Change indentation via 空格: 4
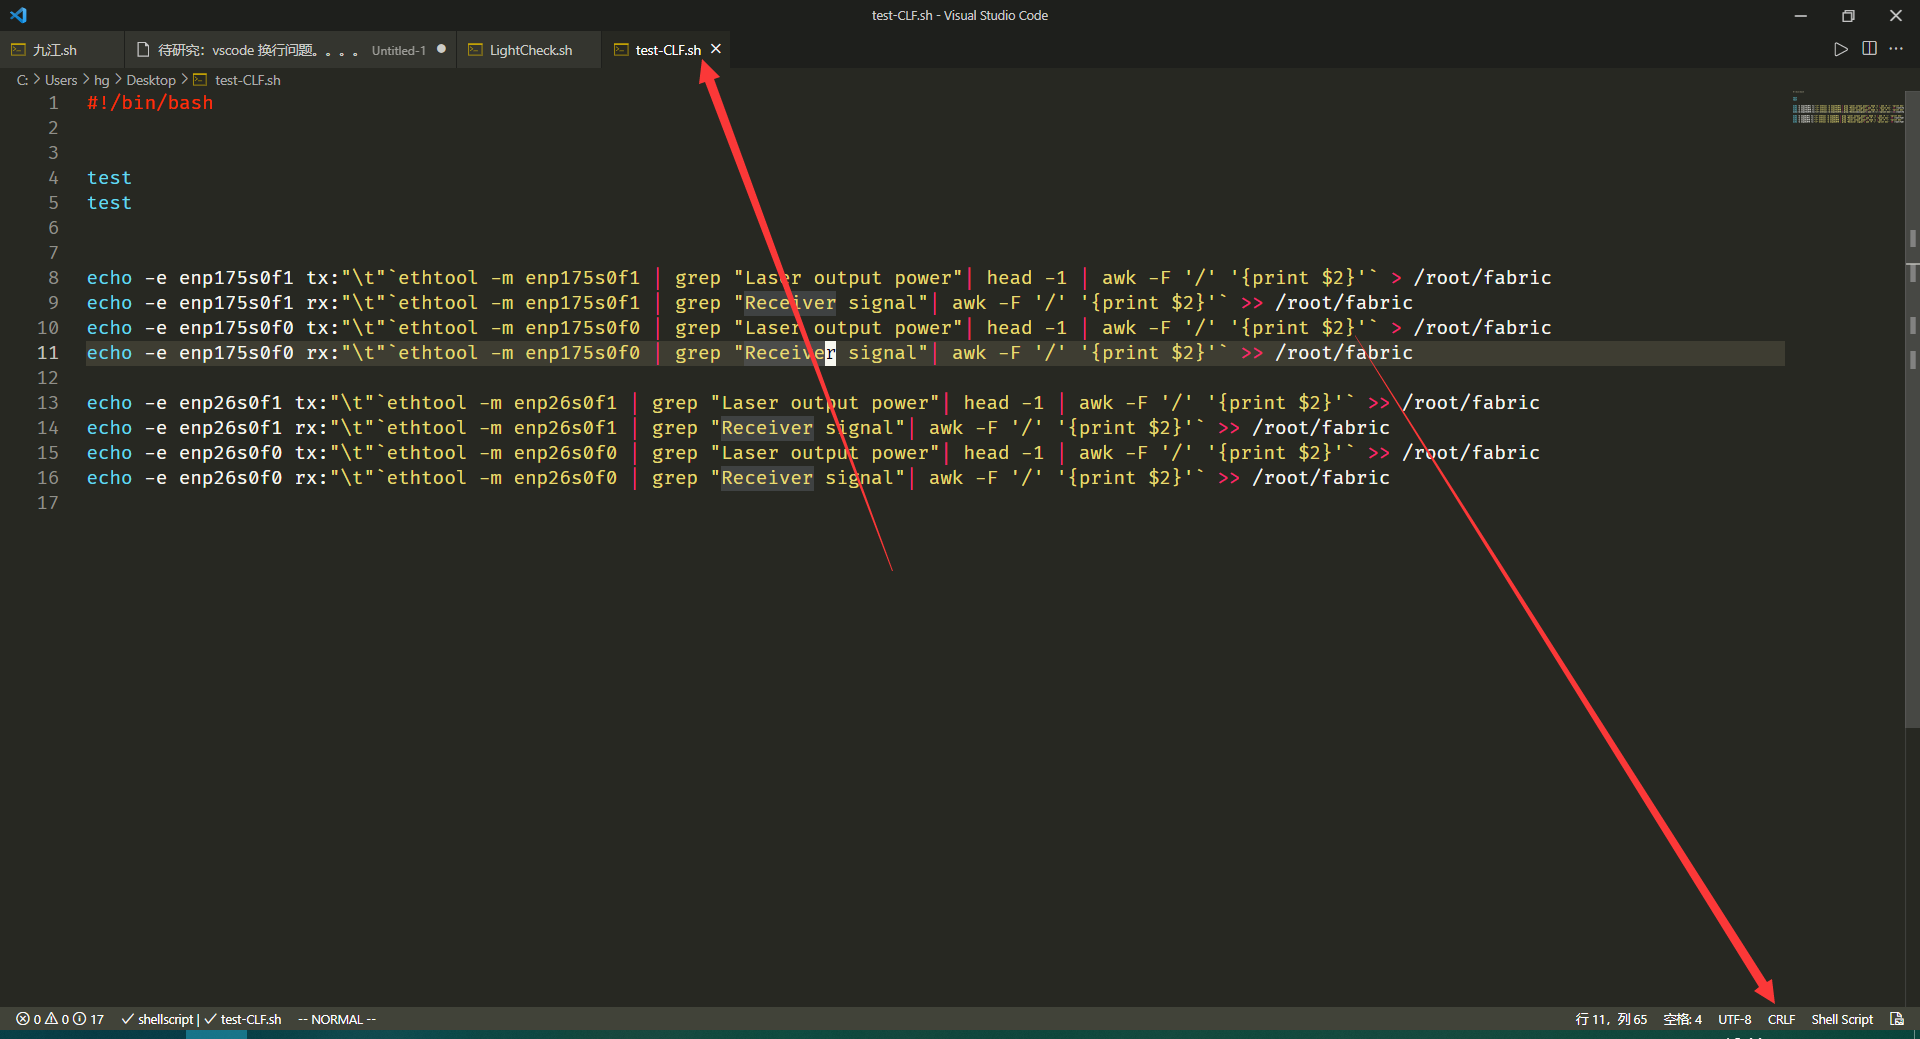The width and height of the screenshot is (1920, 1039). pyautogui.click(x=1682, y=1019)
